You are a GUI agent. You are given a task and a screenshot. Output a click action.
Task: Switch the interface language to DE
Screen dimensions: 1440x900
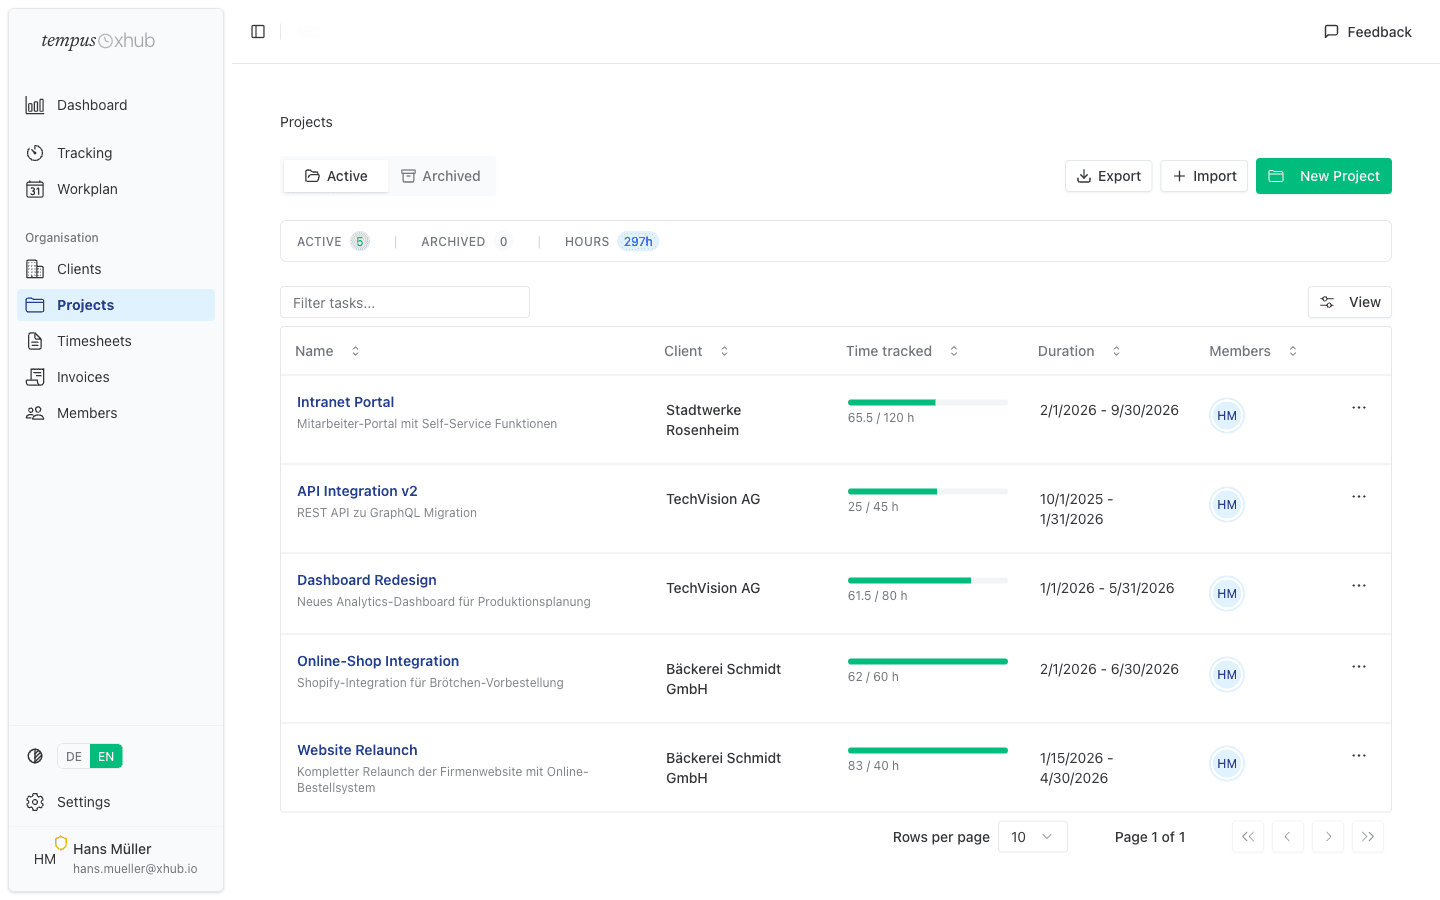(73, 756)
